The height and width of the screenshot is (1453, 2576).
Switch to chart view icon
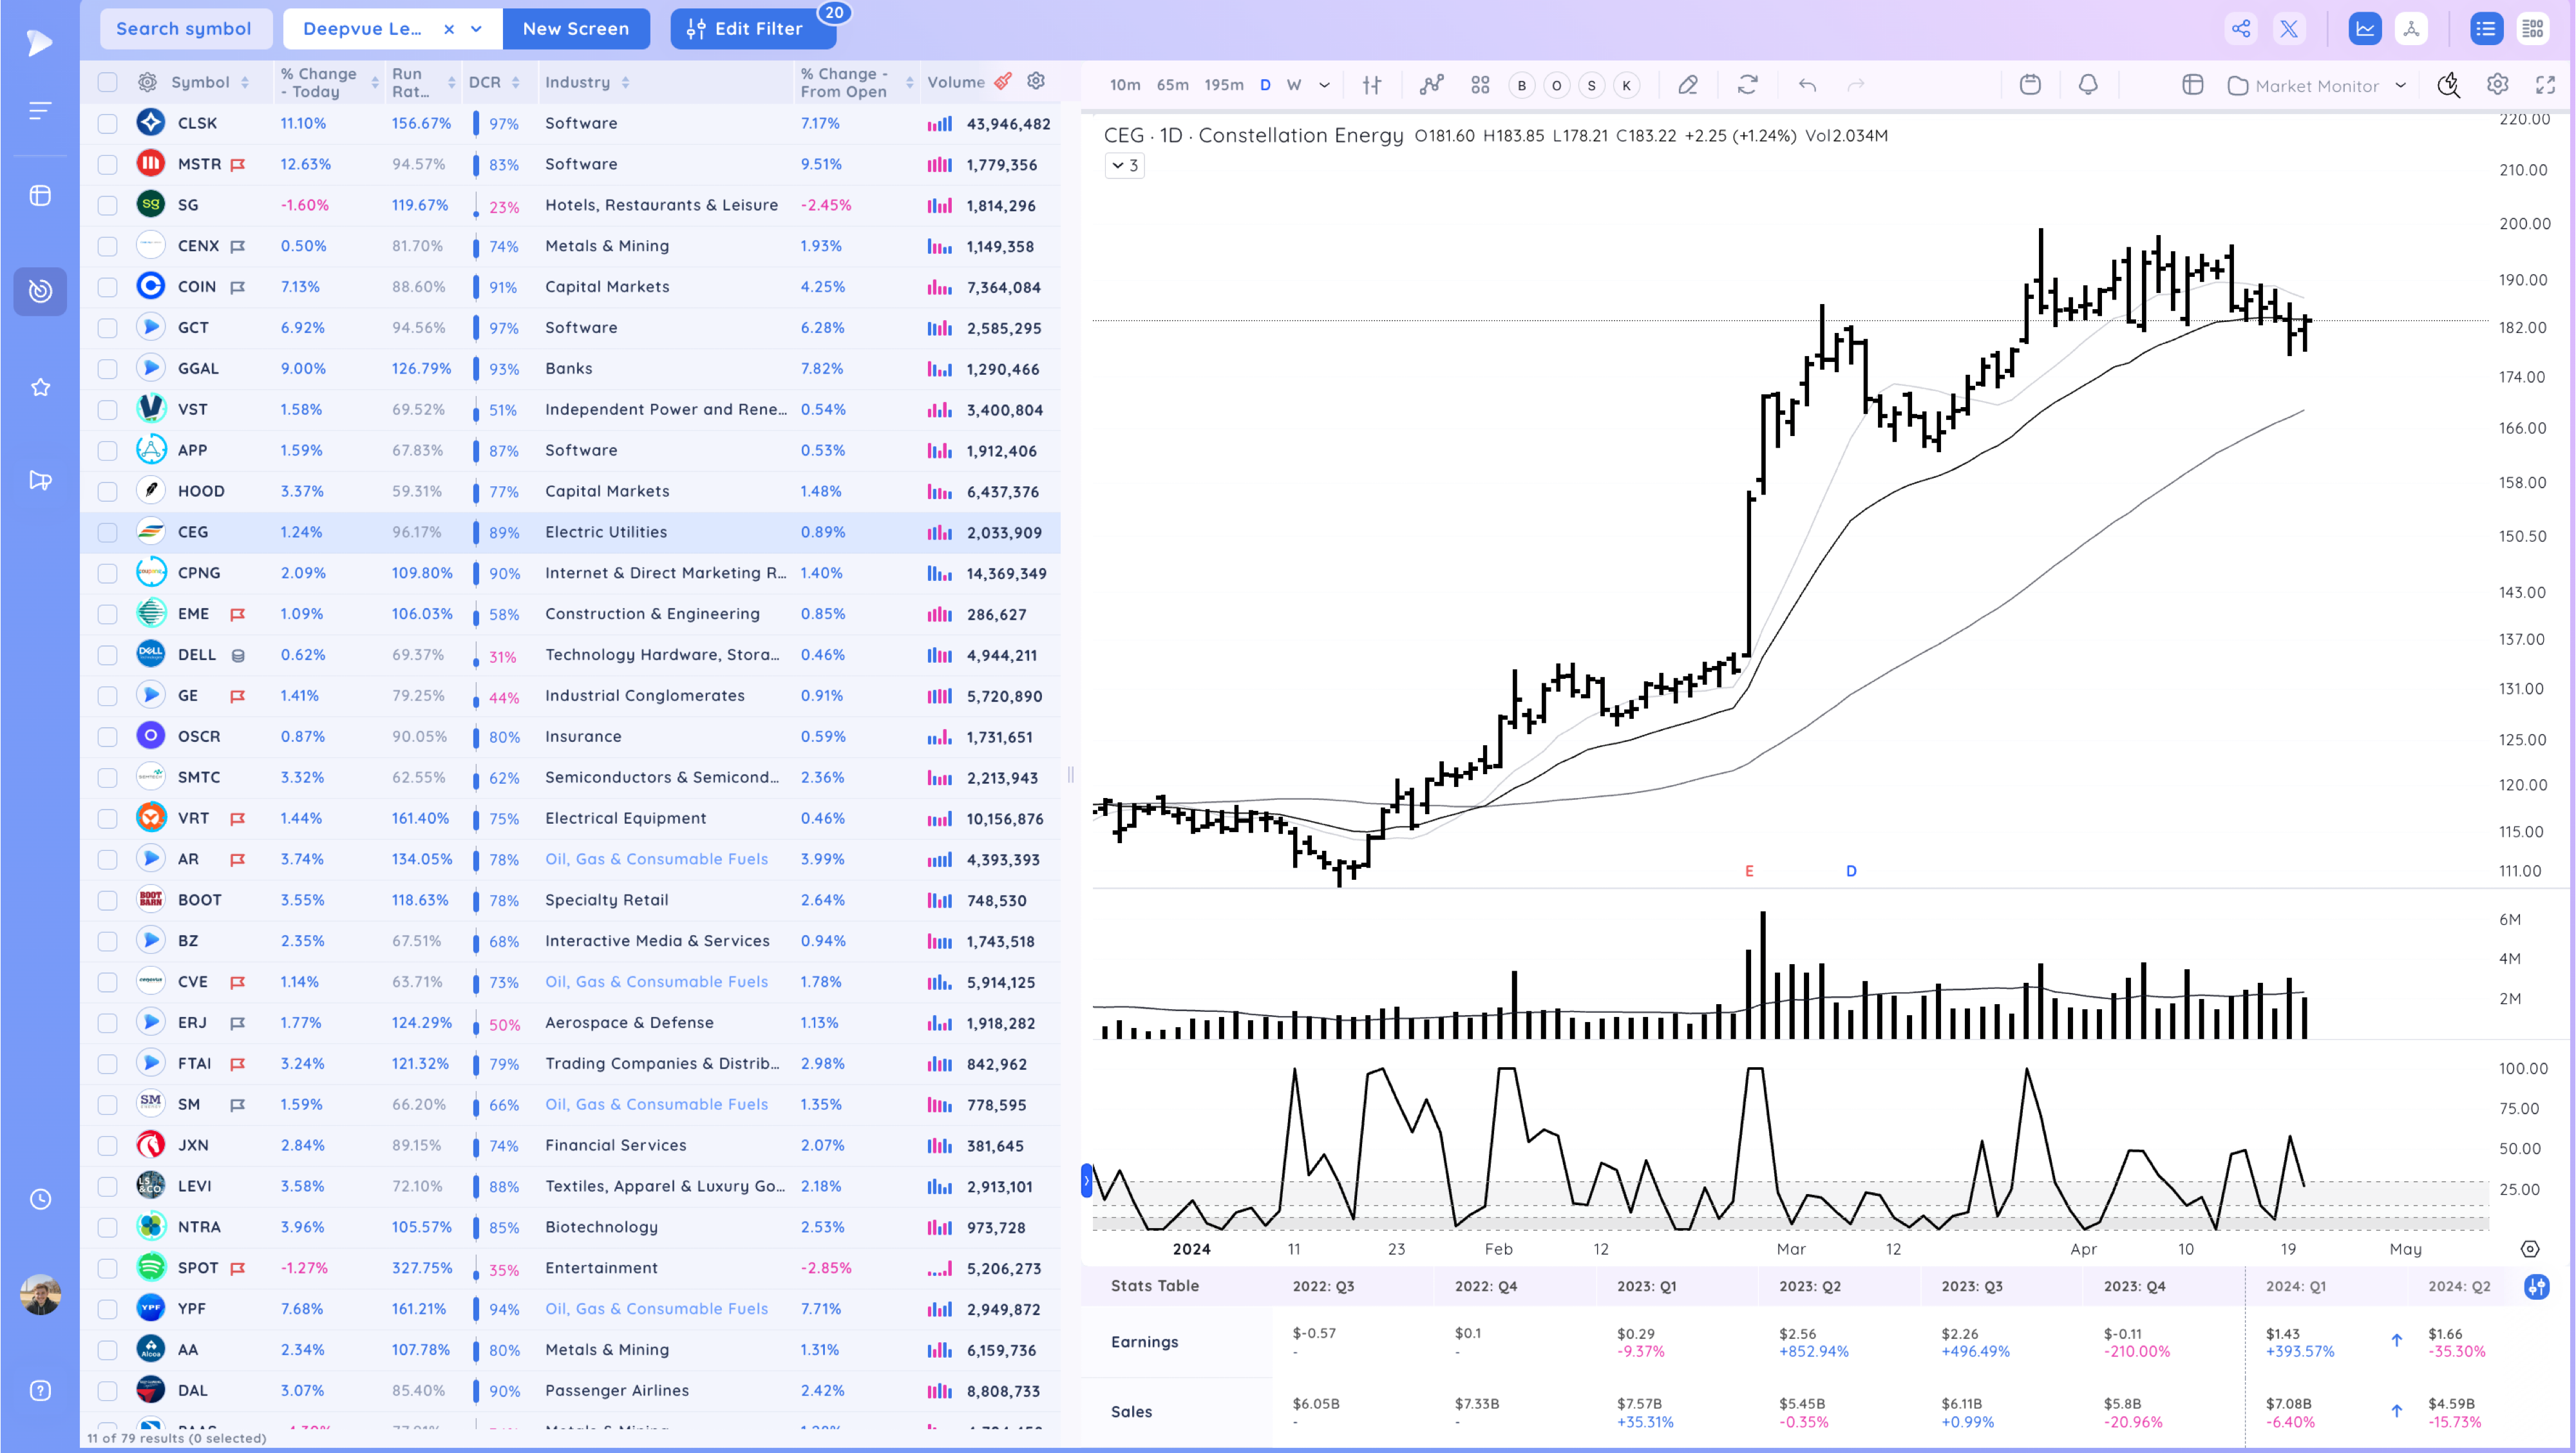pyautogui.click(x=2365, y=29)
